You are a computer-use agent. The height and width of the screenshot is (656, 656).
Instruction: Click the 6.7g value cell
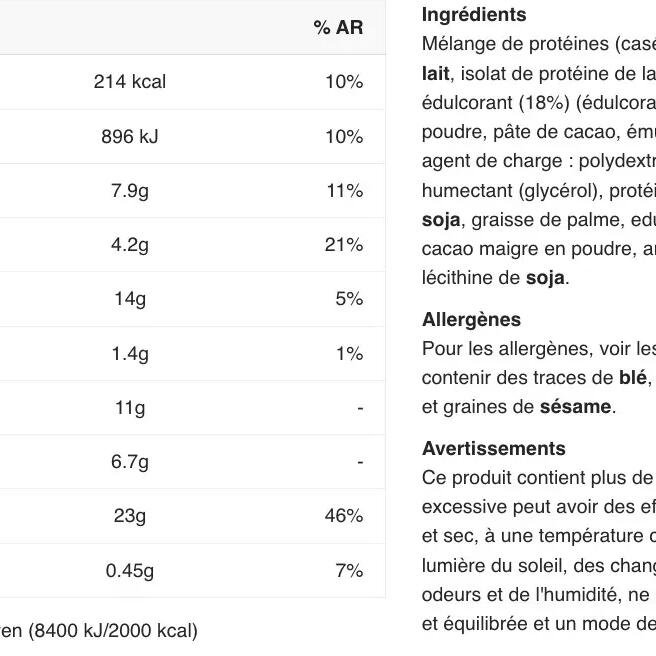(x=130, y=461)
